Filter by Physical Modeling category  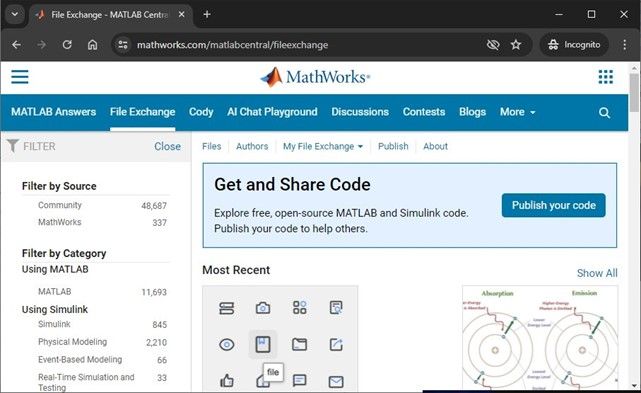point(72,342)
